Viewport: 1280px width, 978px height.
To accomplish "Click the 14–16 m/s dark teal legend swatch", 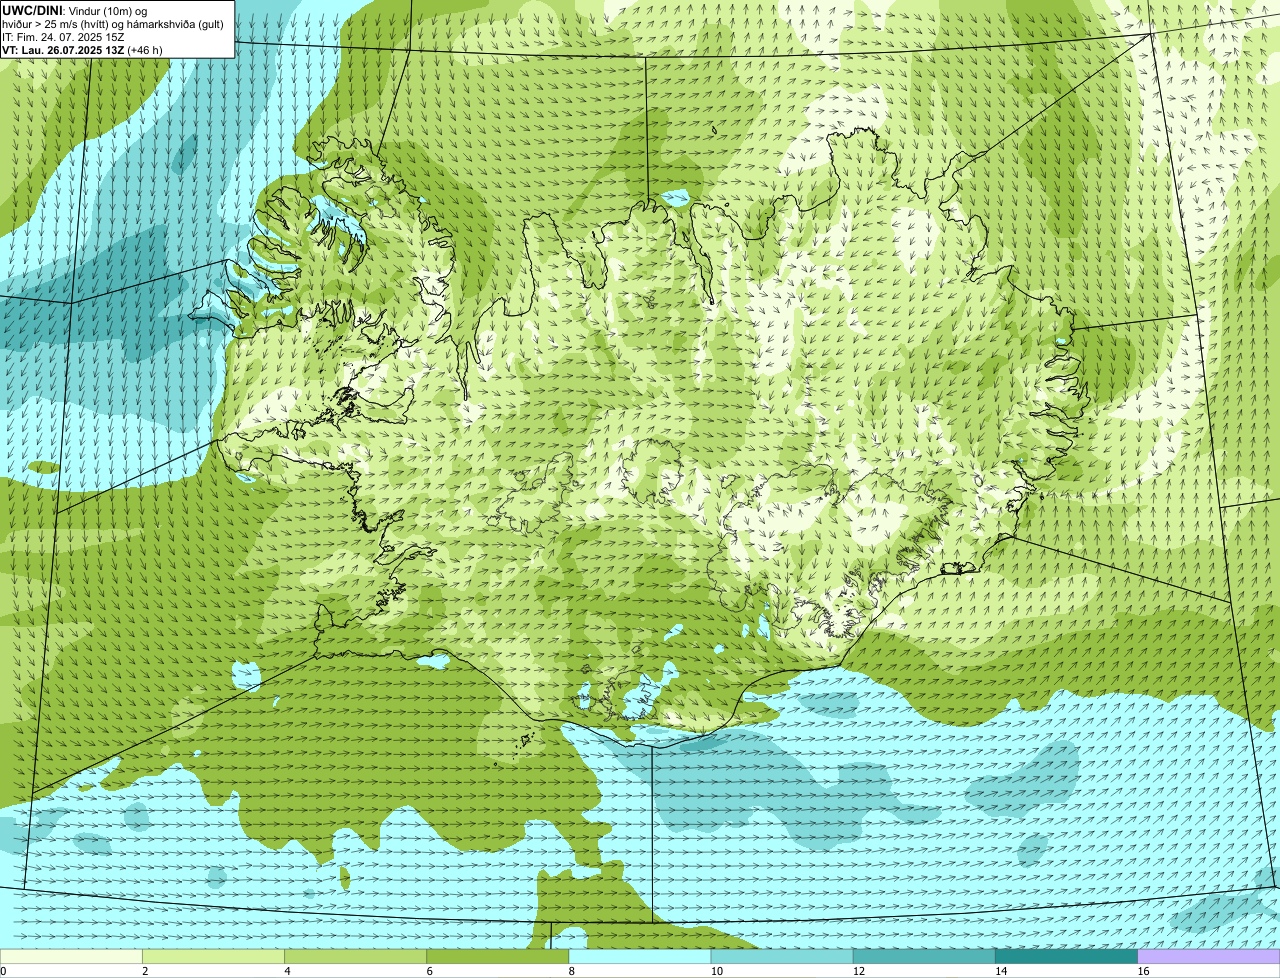I will [1066, 956].
